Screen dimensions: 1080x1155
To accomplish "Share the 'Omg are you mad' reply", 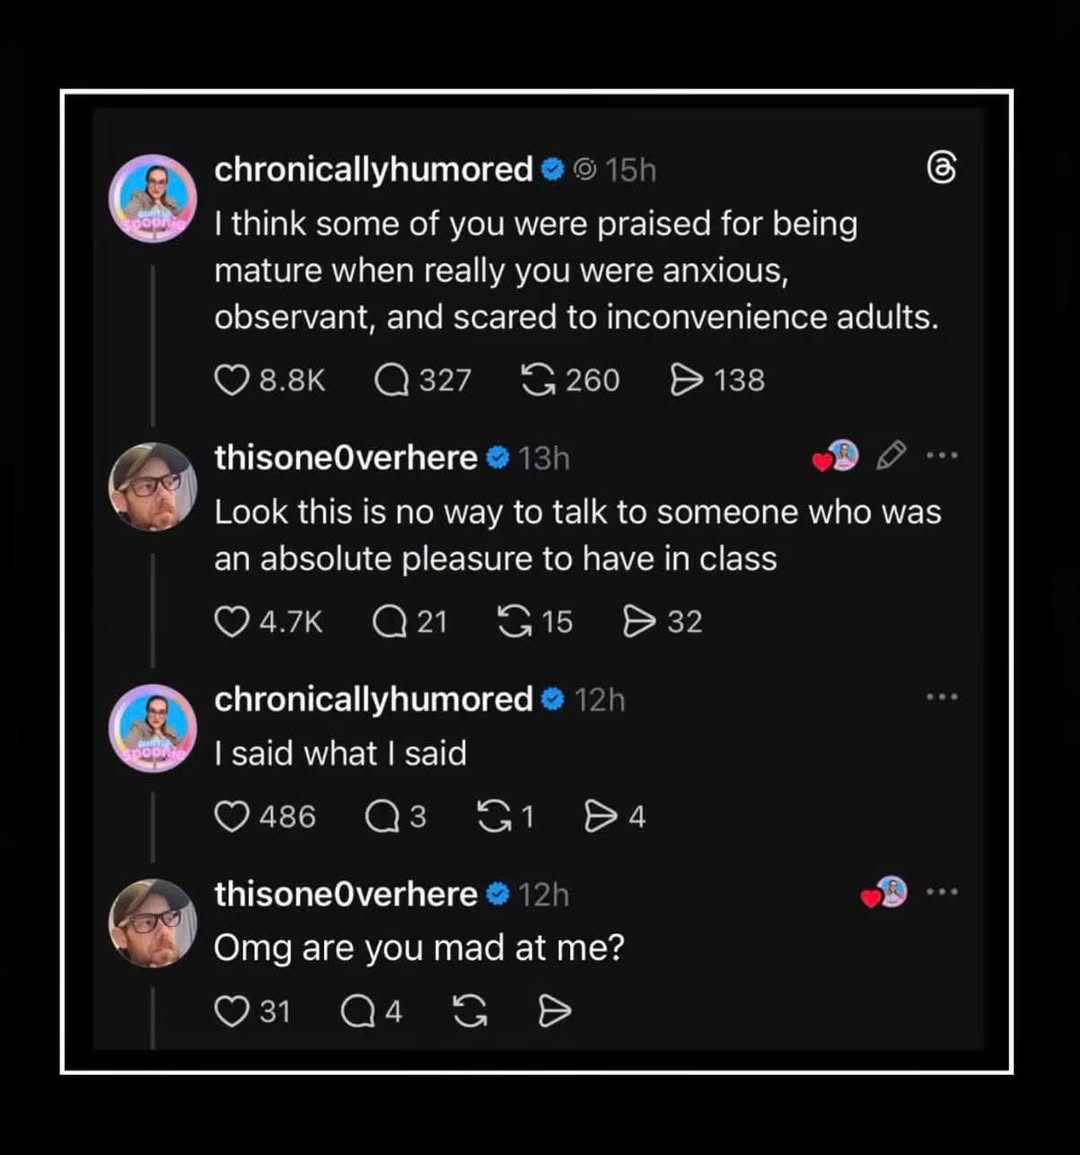I will (x=555, y=1011).
